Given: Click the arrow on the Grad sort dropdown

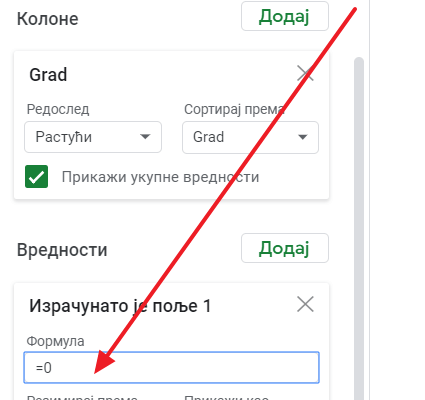Looking at the screenshot, I should pos(302,137).
